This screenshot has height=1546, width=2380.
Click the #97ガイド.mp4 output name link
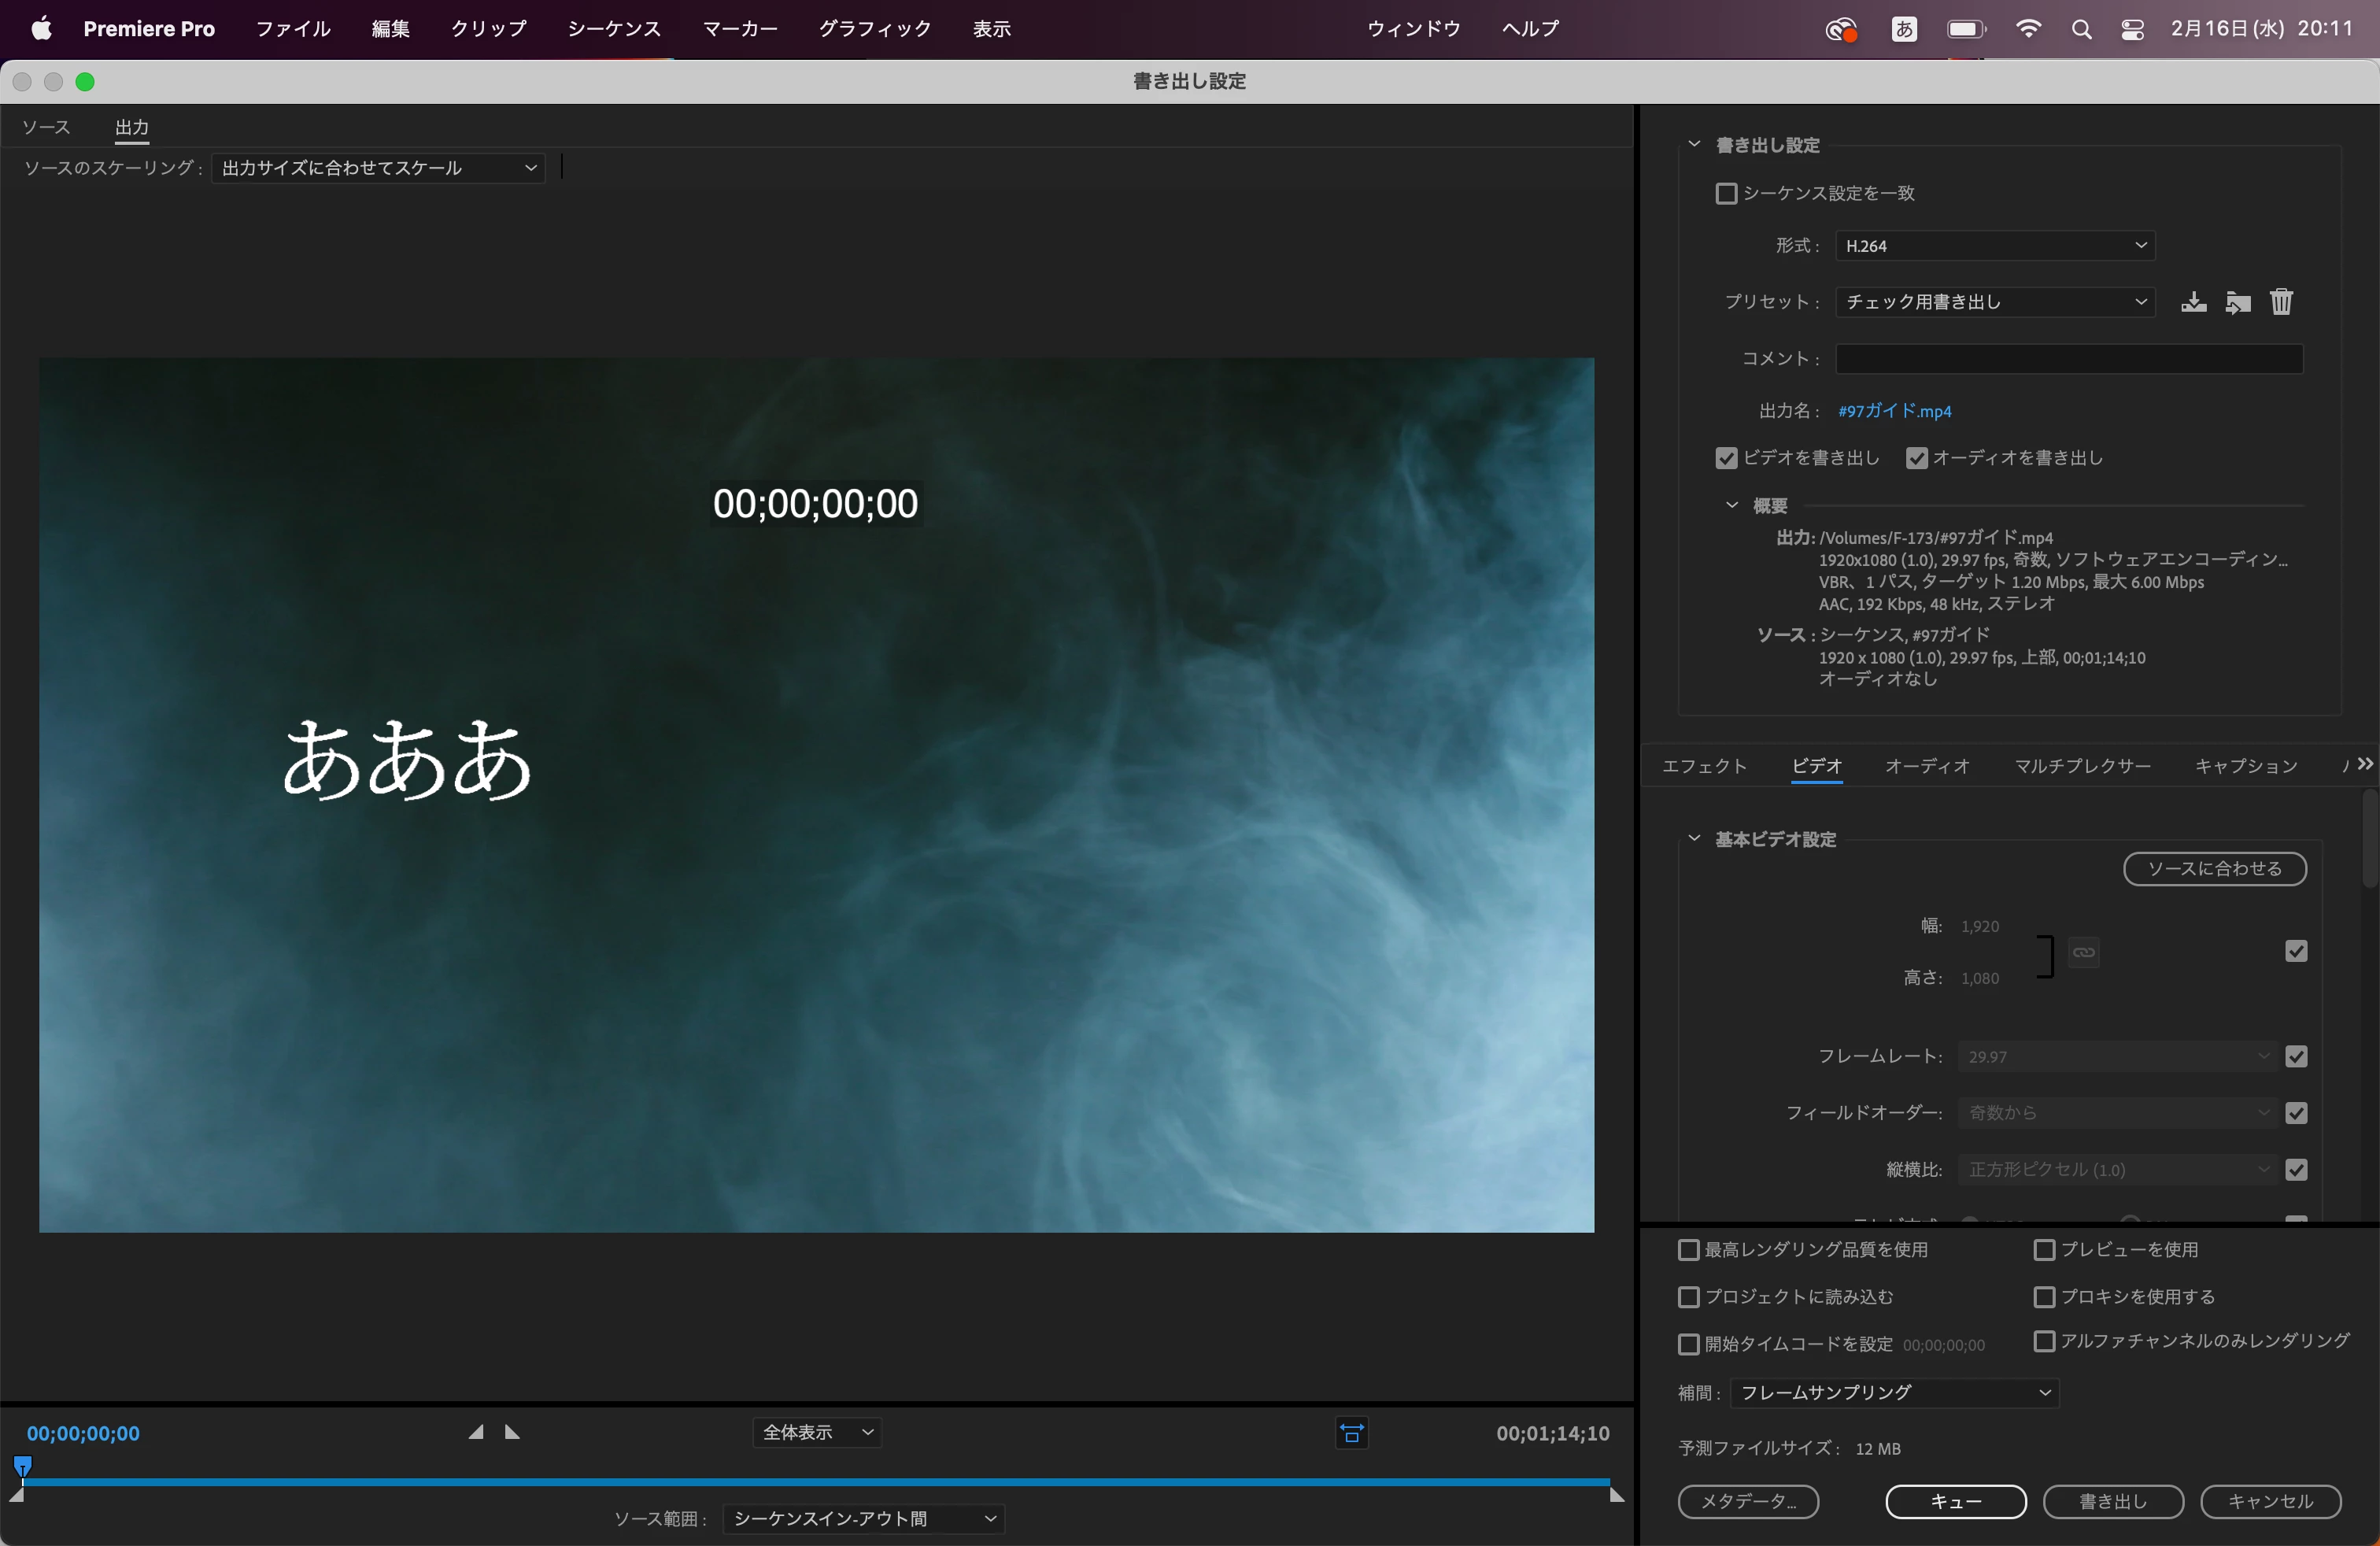coord(1894,411)
